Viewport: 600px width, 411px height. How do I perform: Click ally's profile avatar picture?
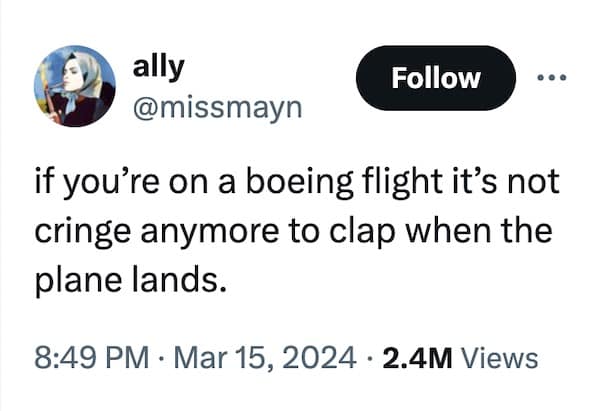[74, 86]
